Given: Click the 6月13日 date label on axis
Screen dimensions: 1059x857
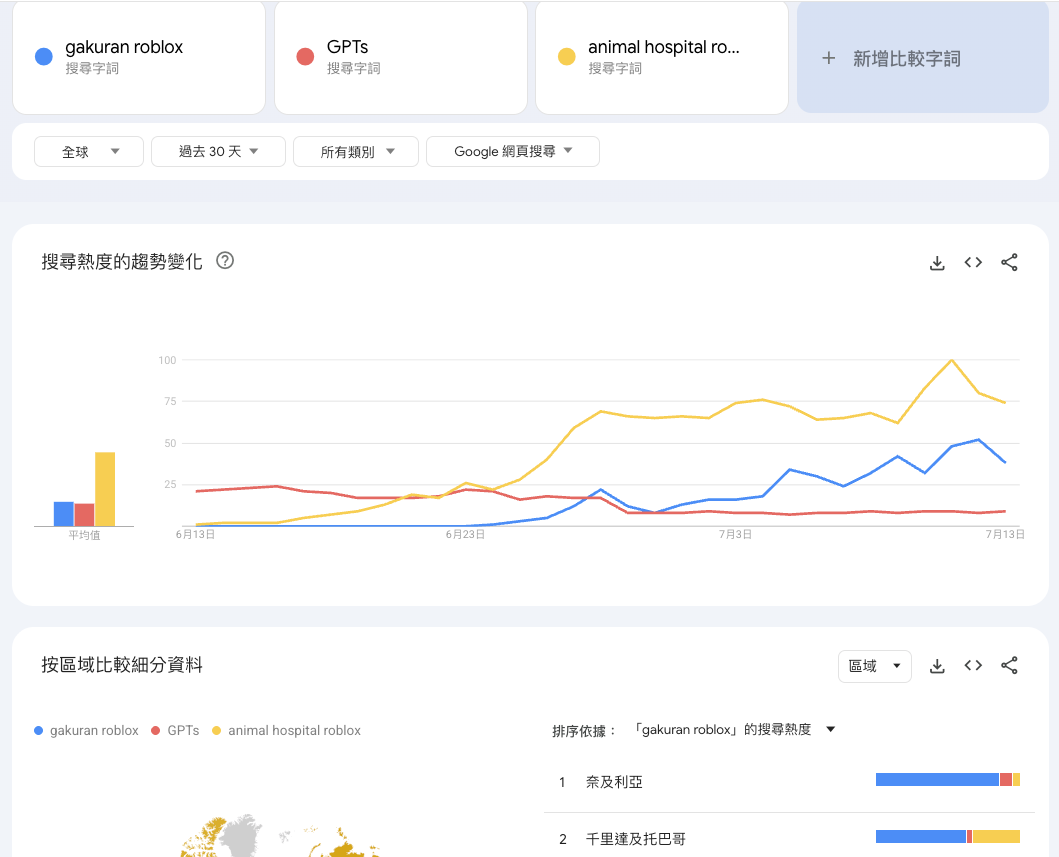Looking at the screenshot, I should pos(195,534).
